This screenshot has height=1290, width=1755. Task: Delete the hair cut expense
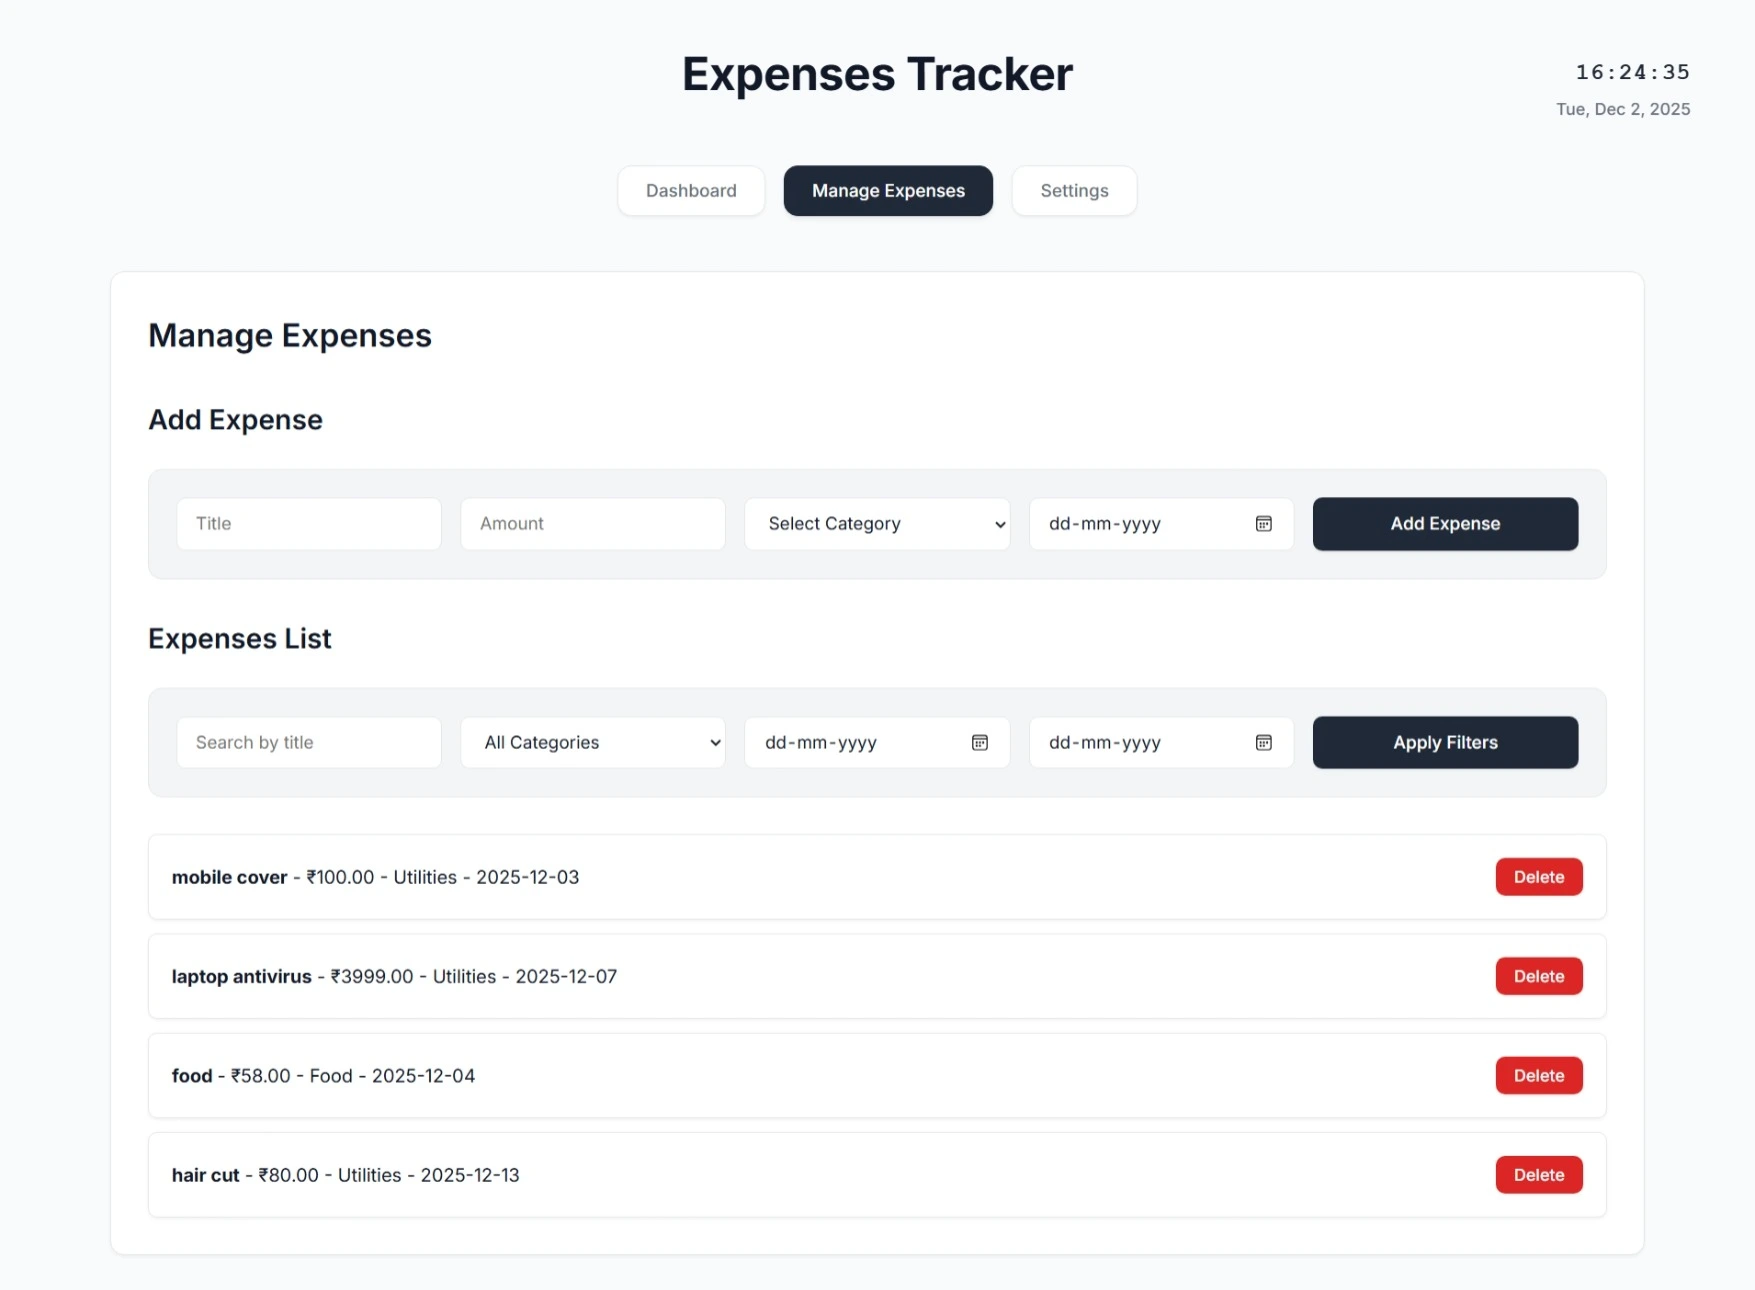click(x=1538, y=1175)
